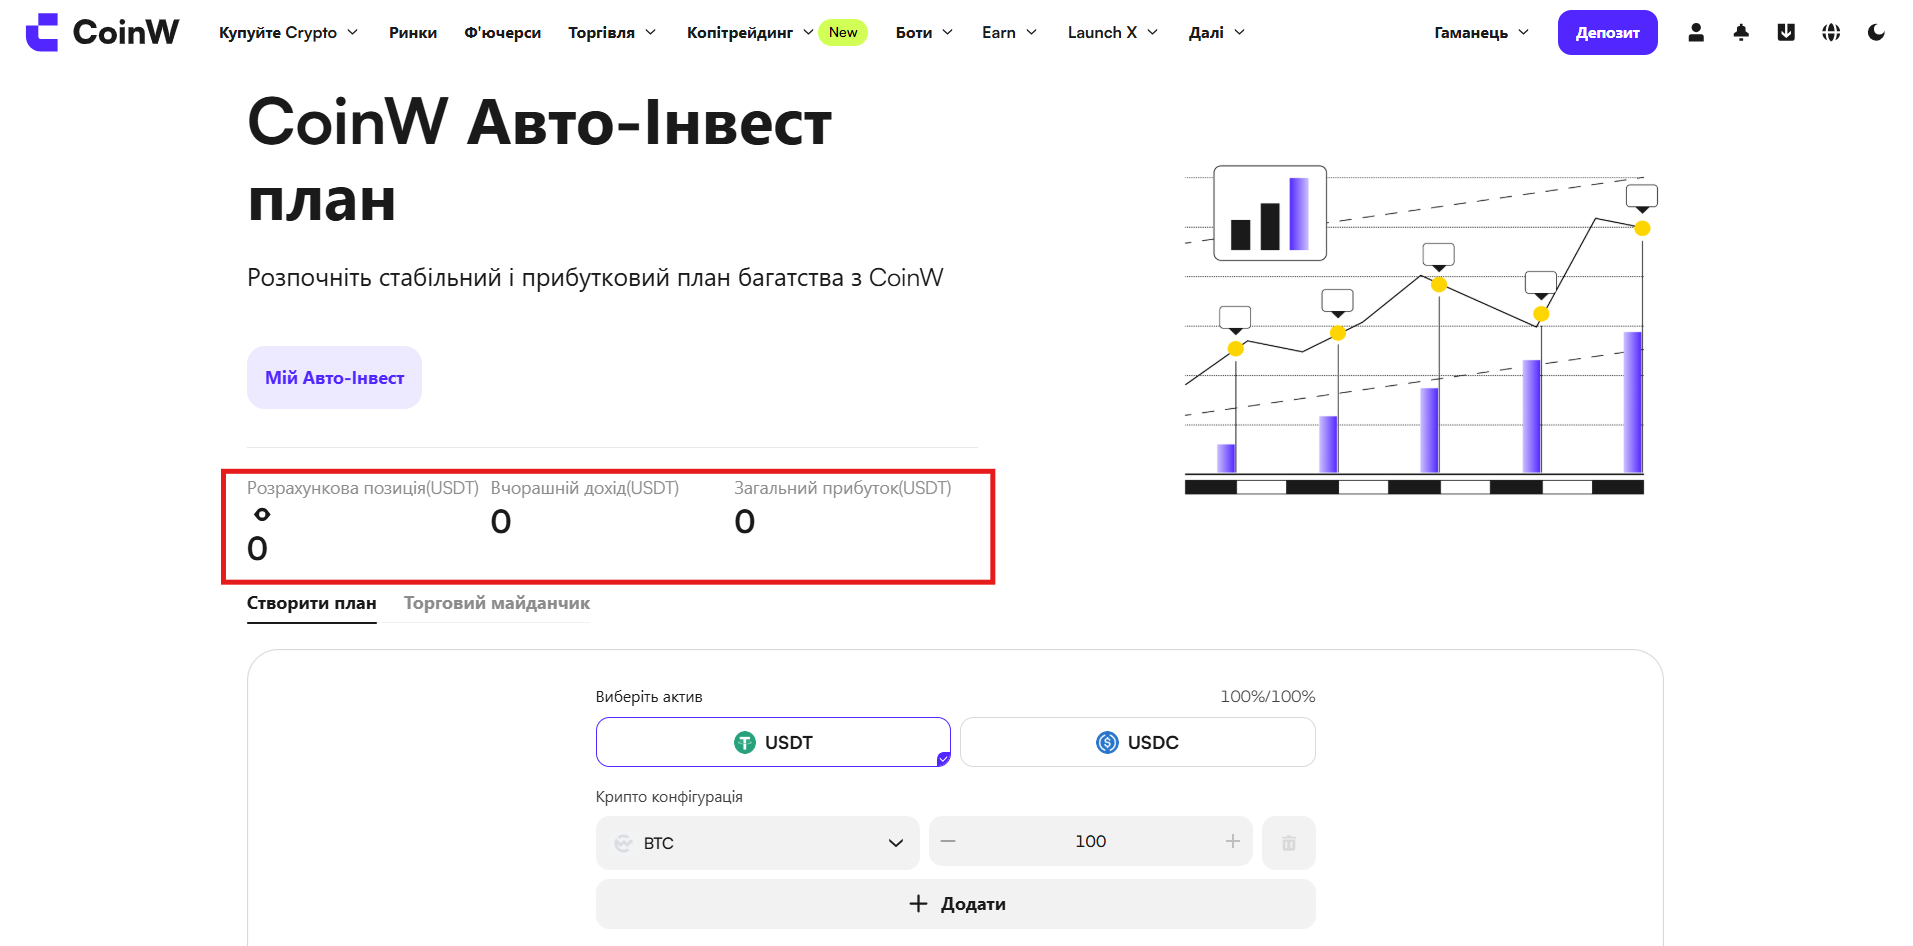The height and width of the screenshot is (946, 1913).
Task: Open the language globe selector
Action: [1831, 32]
